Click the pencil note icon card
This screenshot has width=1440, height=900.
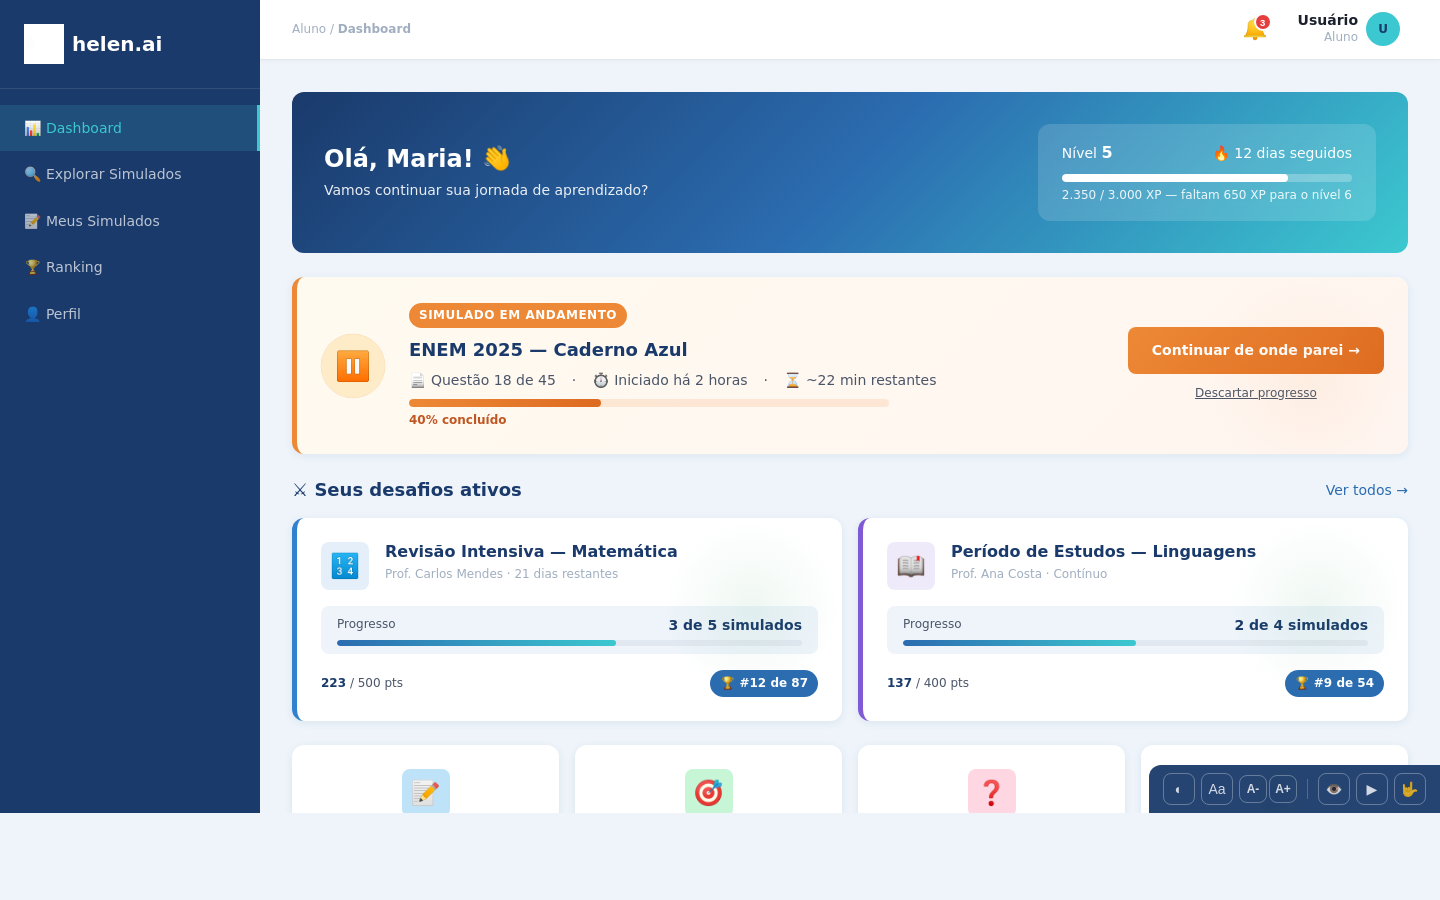pyautogui.click(x=425, y=791)
